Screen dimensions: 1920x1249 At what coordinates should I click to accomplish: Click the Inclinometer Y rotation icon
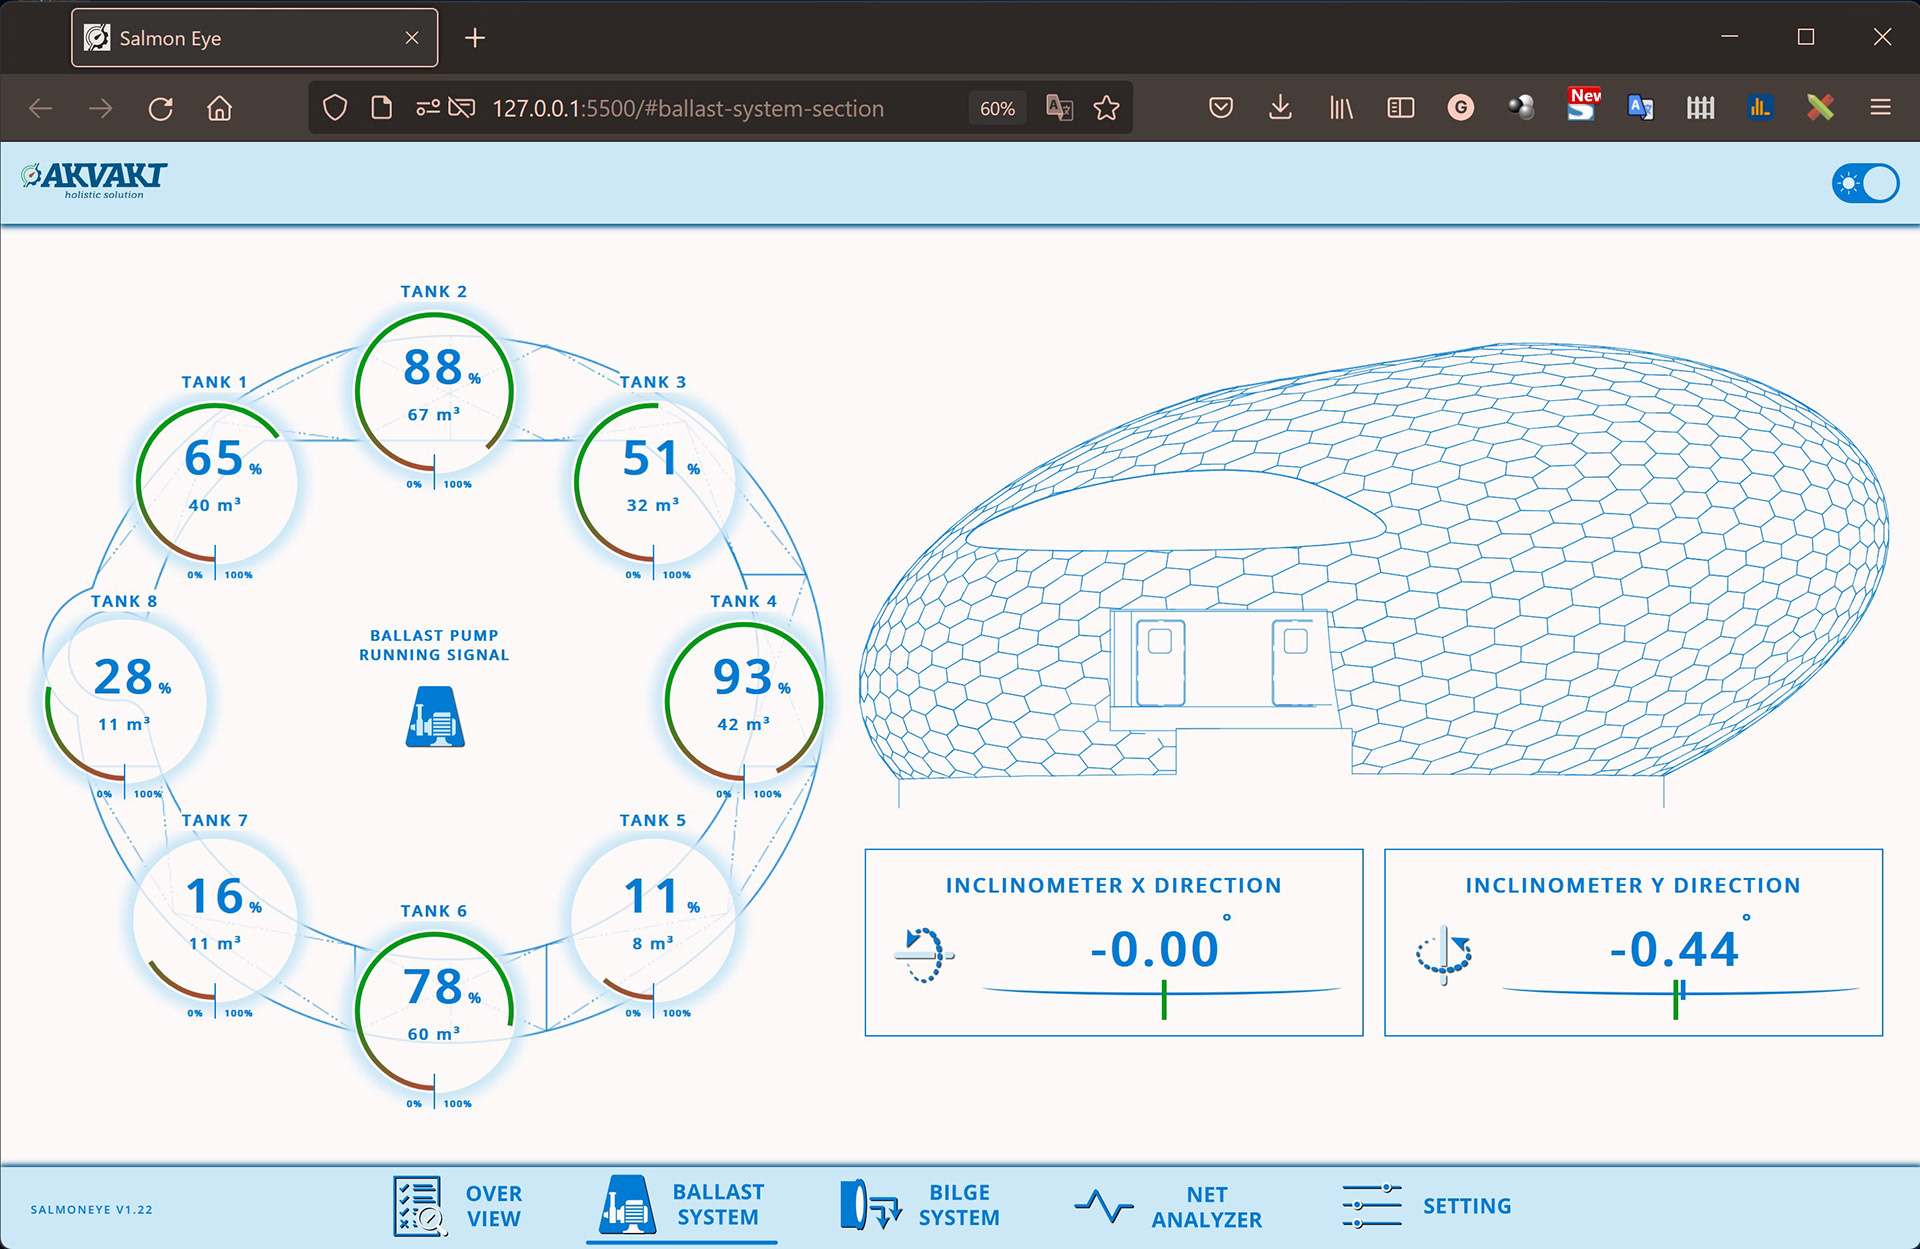[x=1444, y=953]
